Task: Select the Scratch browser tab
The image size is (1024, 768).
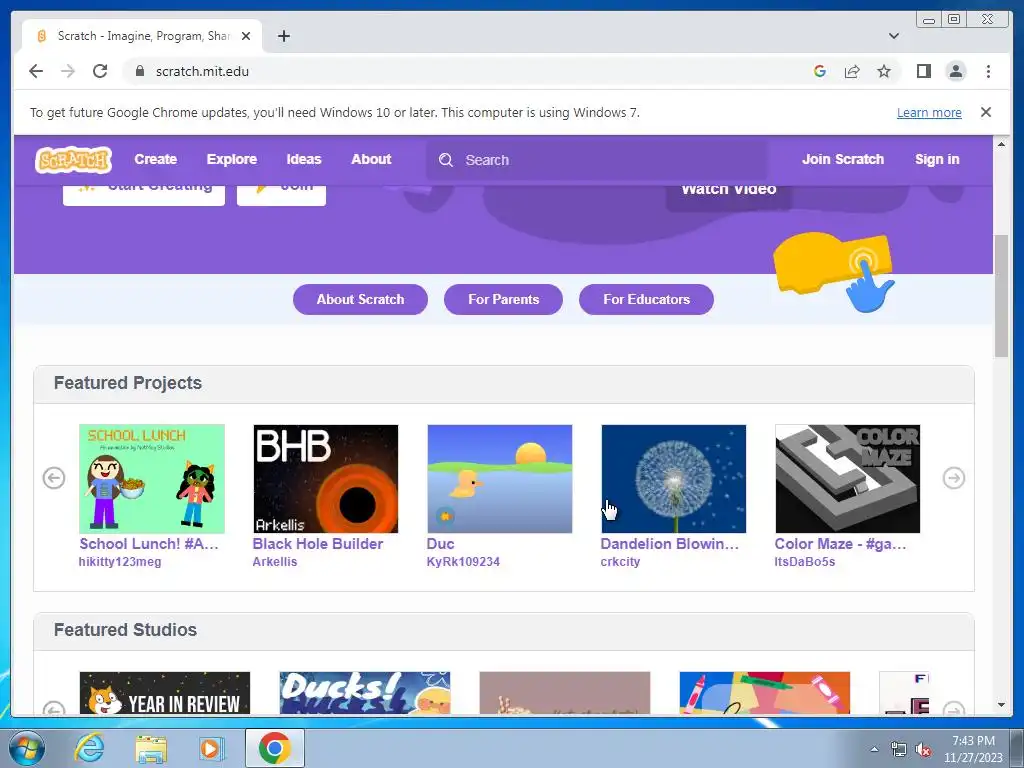Action: coord(142,36)
